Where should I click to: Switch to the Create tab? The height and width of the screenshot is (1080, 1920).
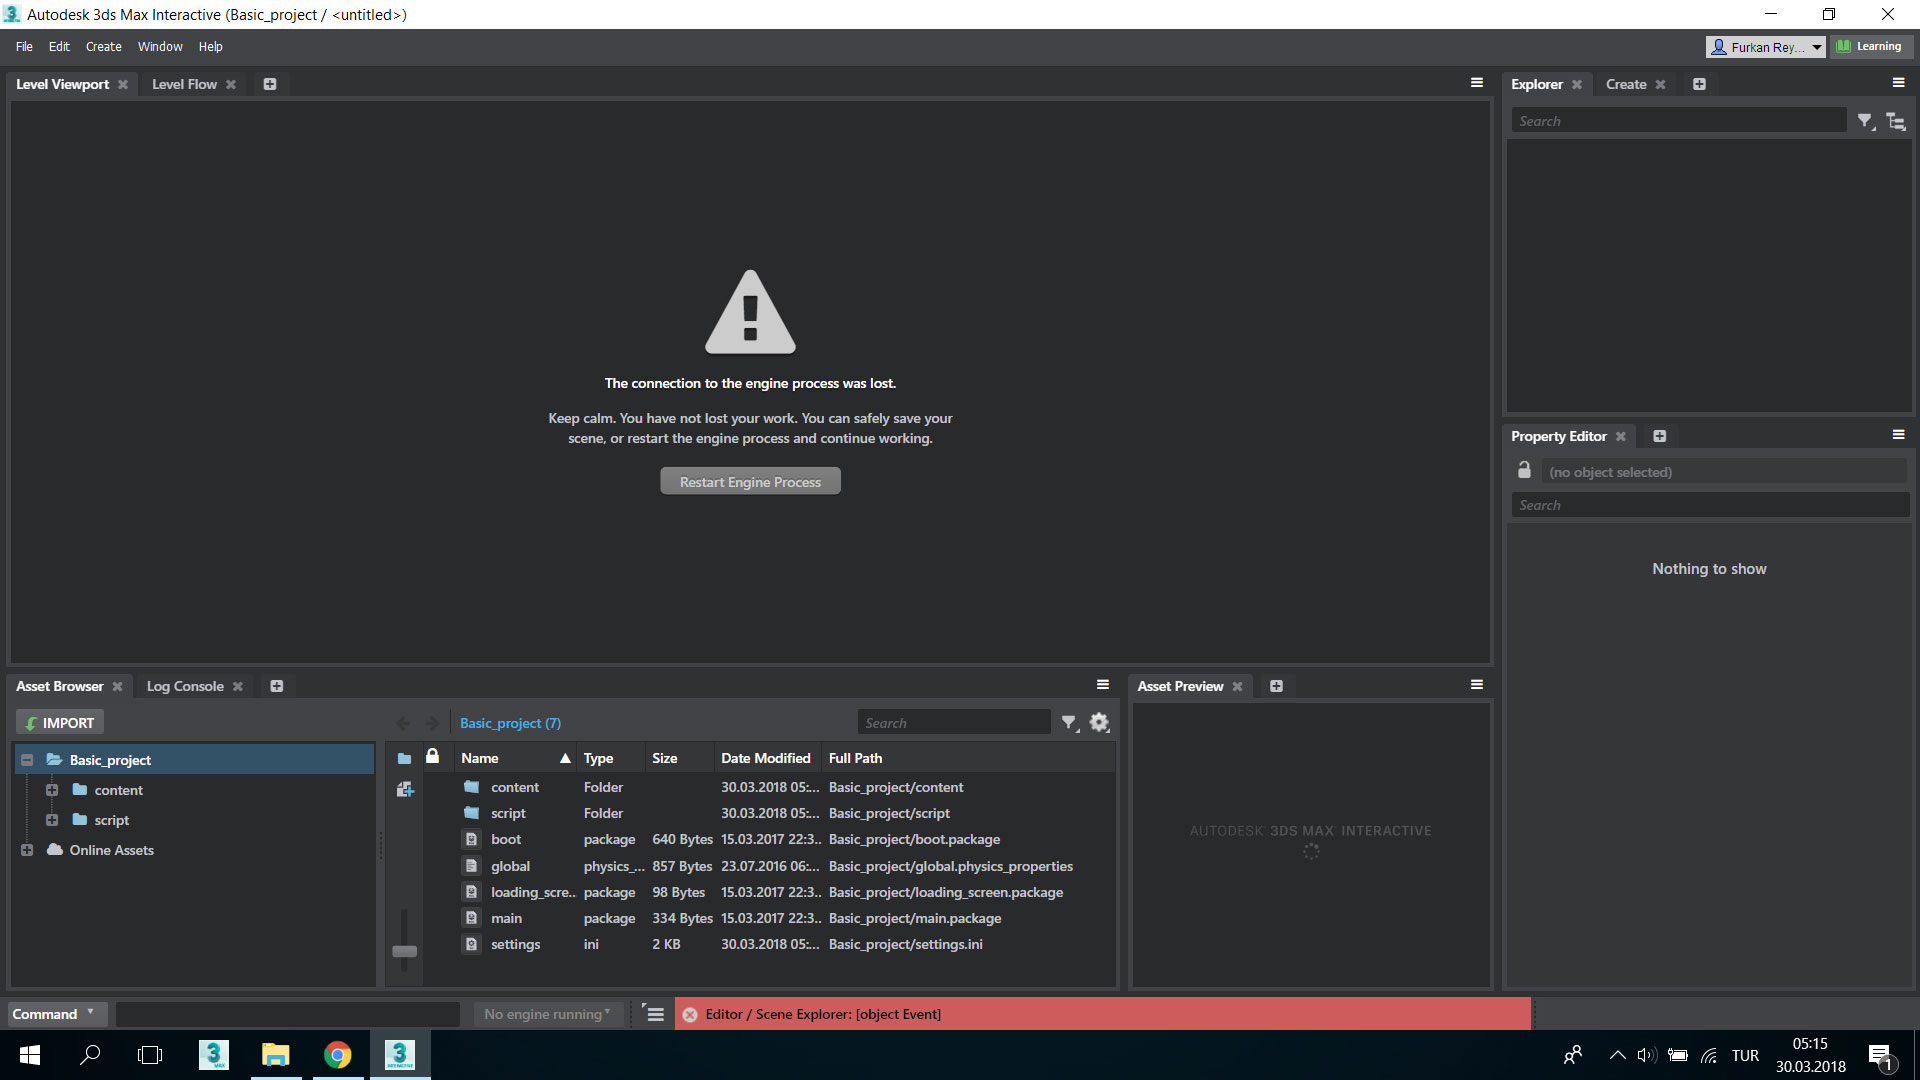tap(1626, 85)
